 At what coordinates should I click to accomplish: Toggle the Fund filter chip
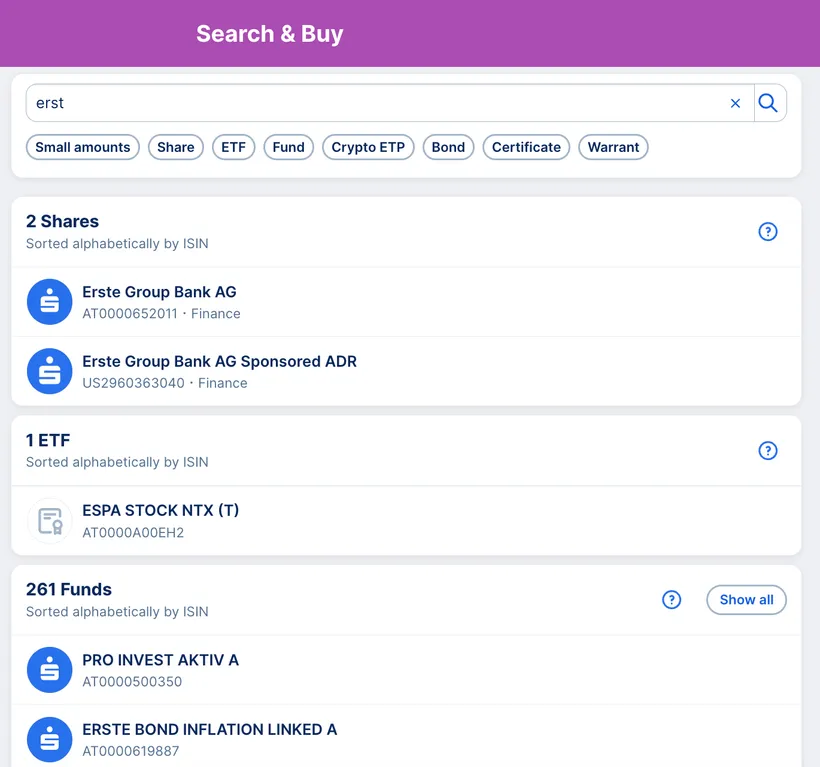point(289,147)
